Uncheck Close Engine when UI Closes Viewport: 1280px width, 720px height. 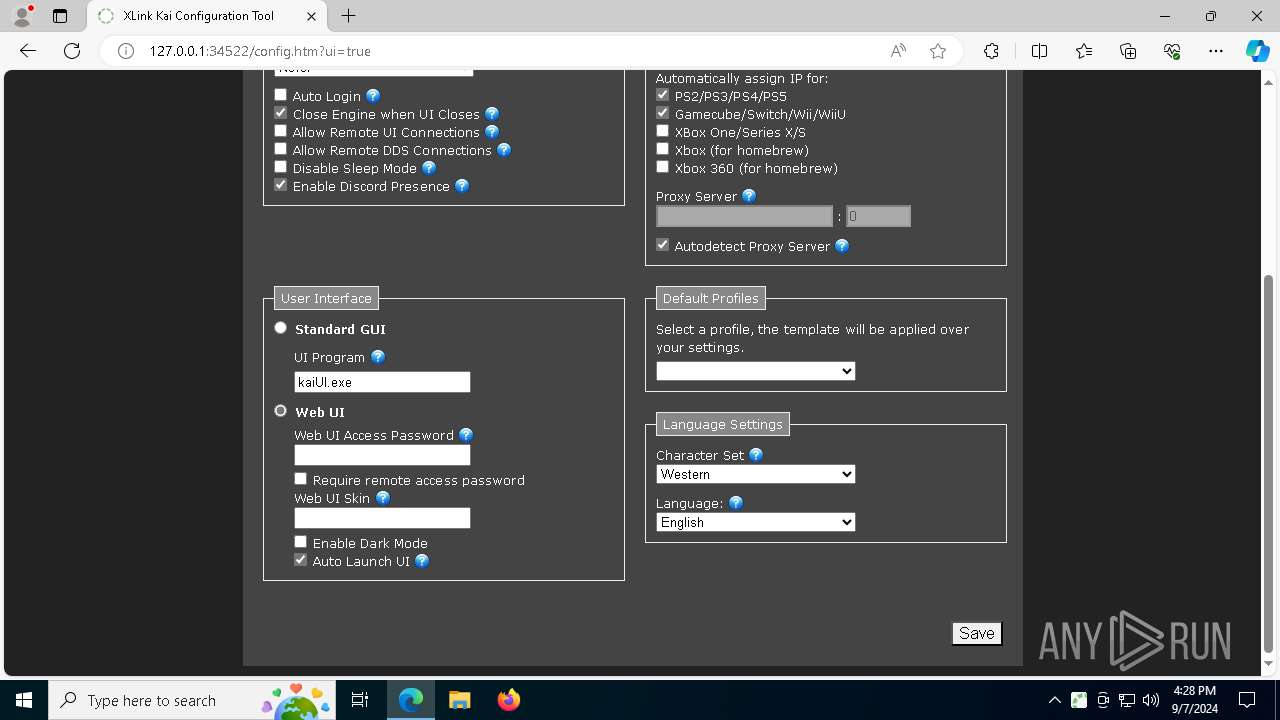pos(281,113)
